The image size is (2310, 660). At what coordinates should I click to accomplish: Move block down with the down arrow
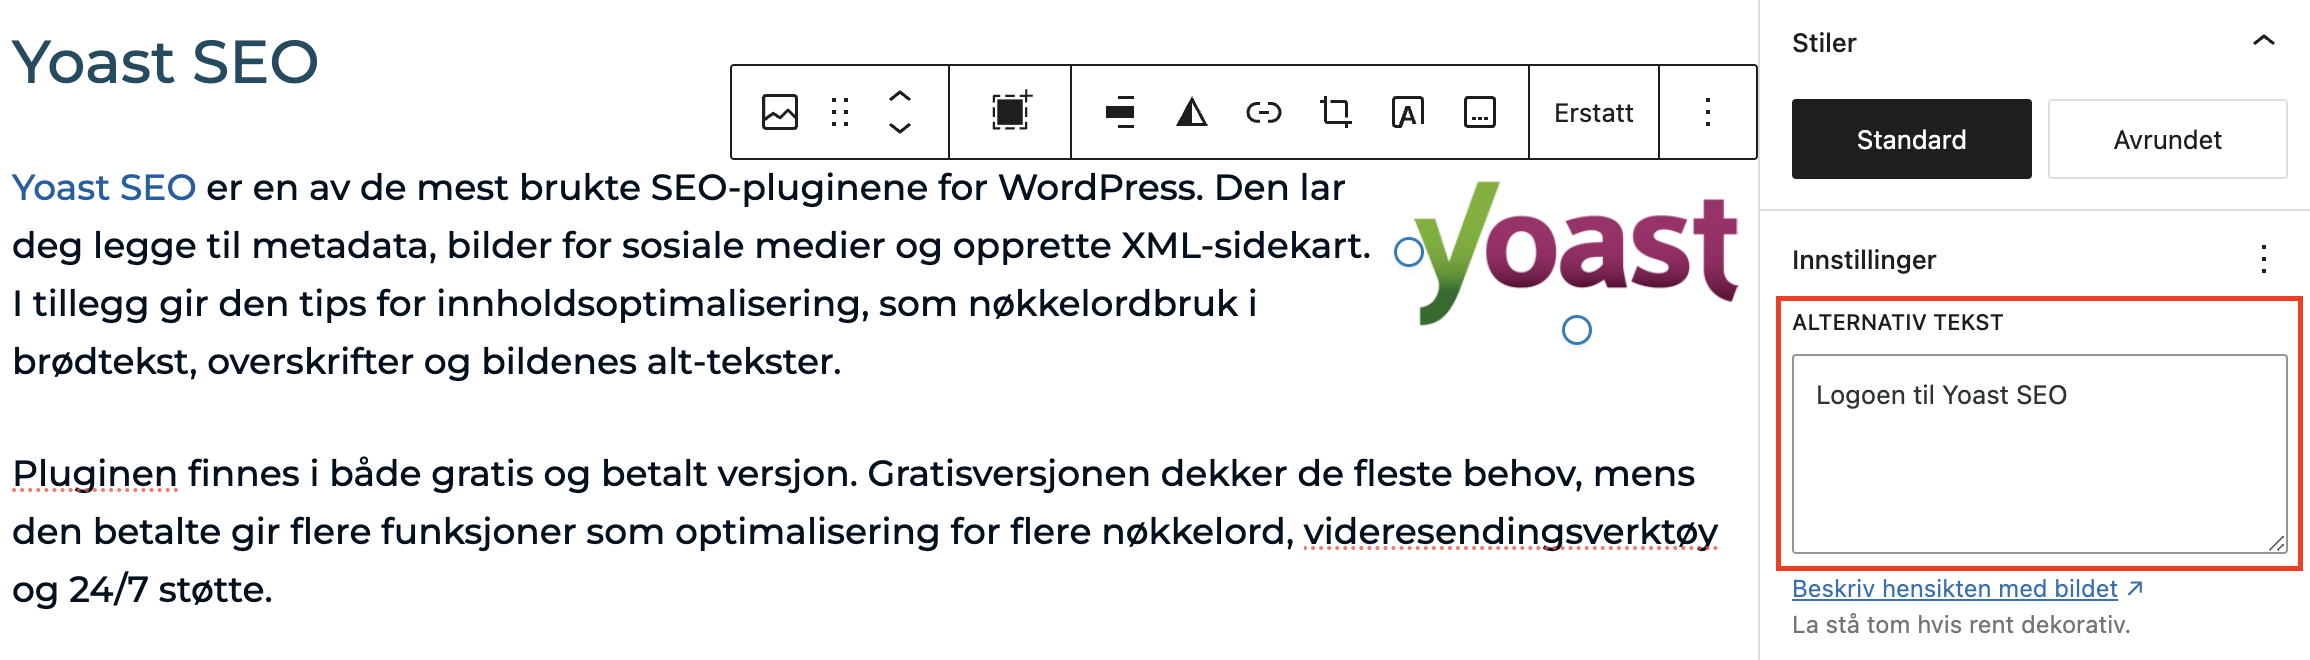pos(900,128)
